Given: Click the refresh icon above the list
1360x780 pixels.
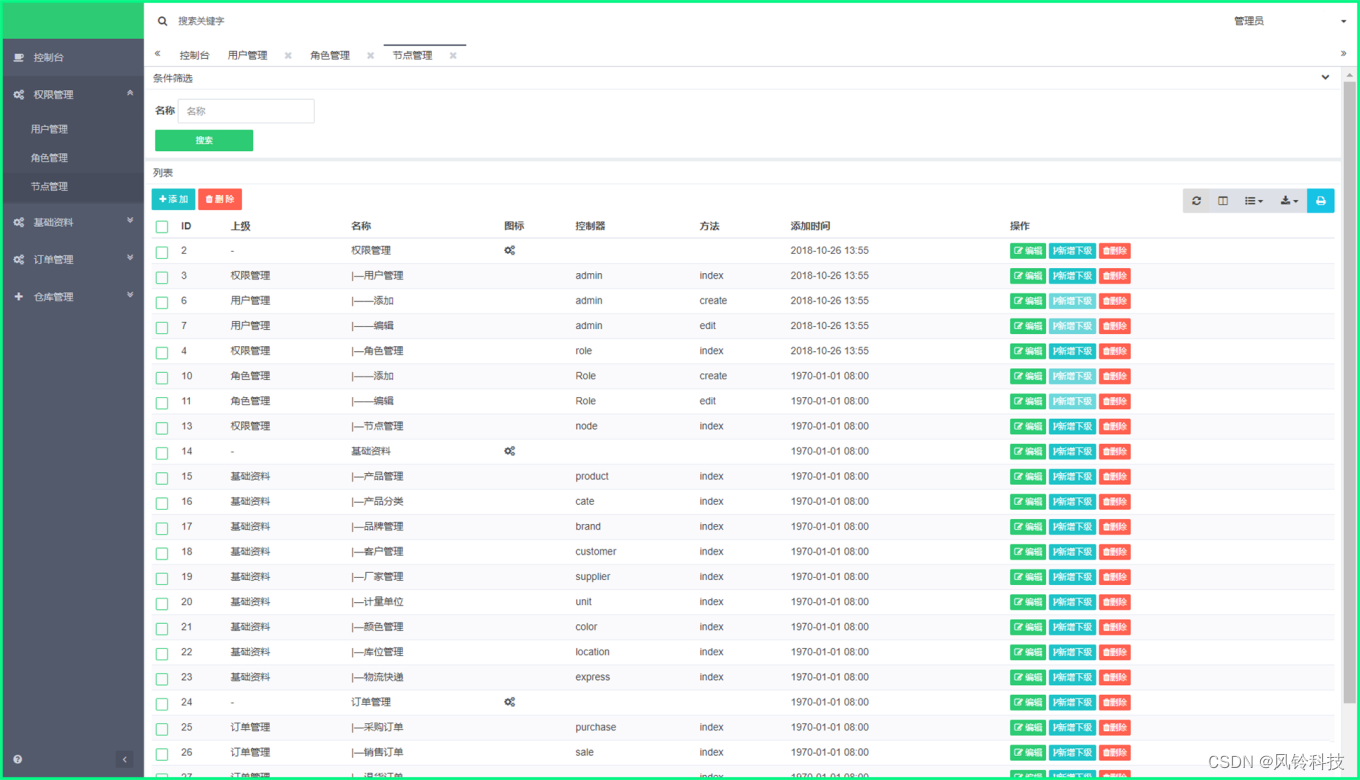Looking at the screenshot, I should click(x=1196, y=200).
